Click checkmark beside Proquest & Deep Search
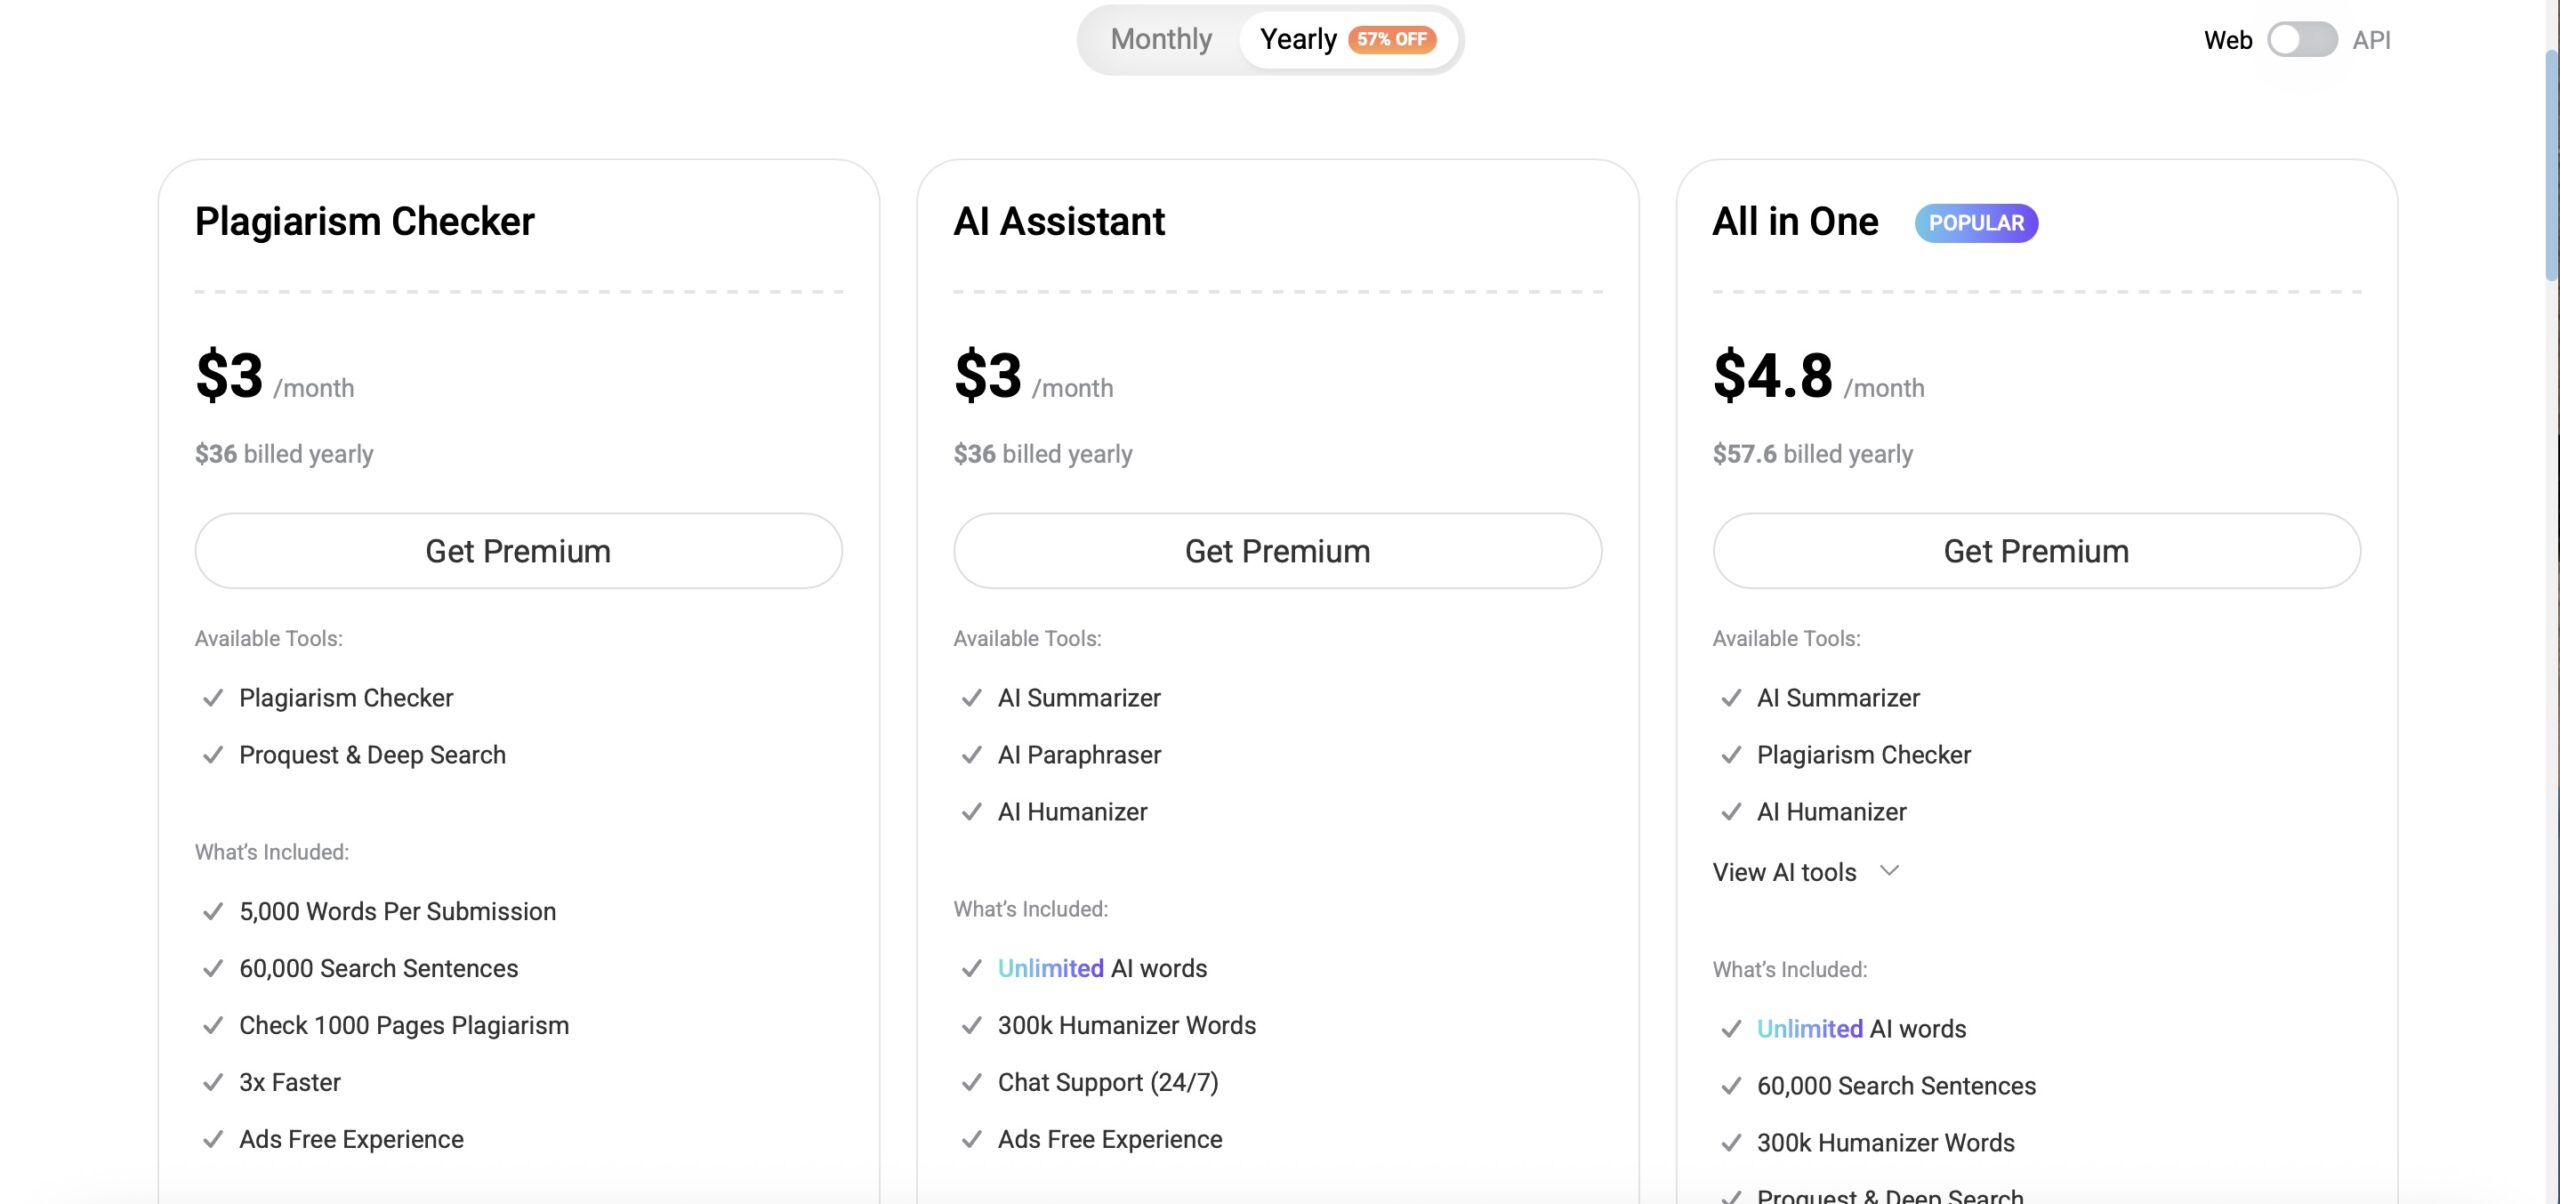 [212, 755]
